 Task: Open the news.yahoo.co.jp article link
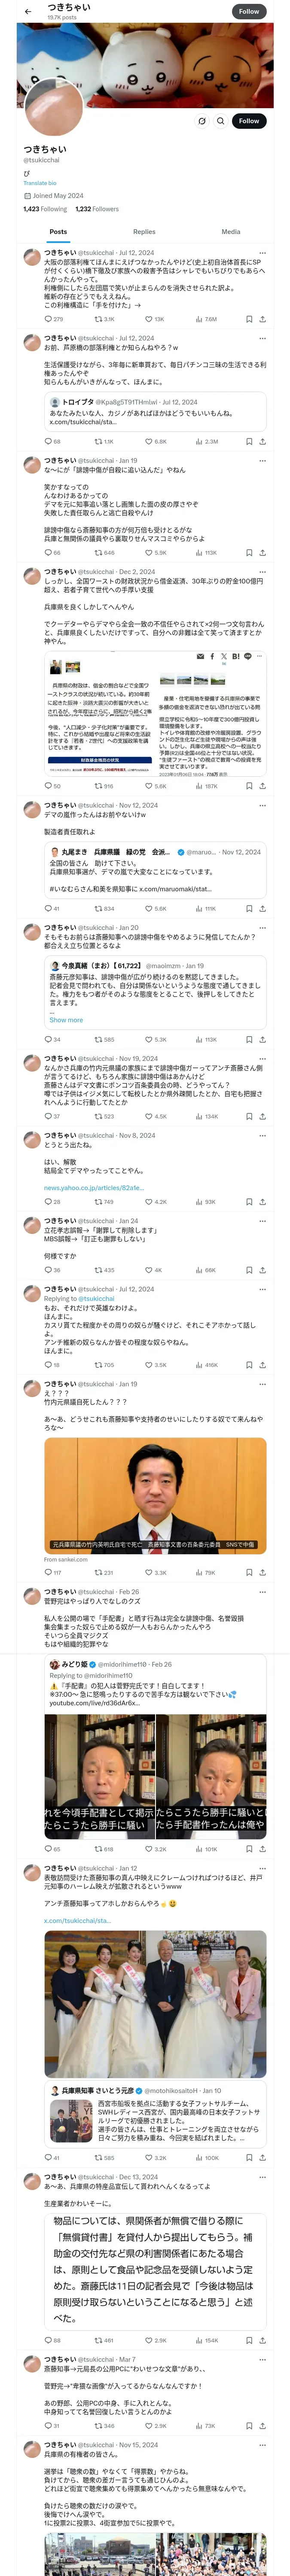[79, 1188]
